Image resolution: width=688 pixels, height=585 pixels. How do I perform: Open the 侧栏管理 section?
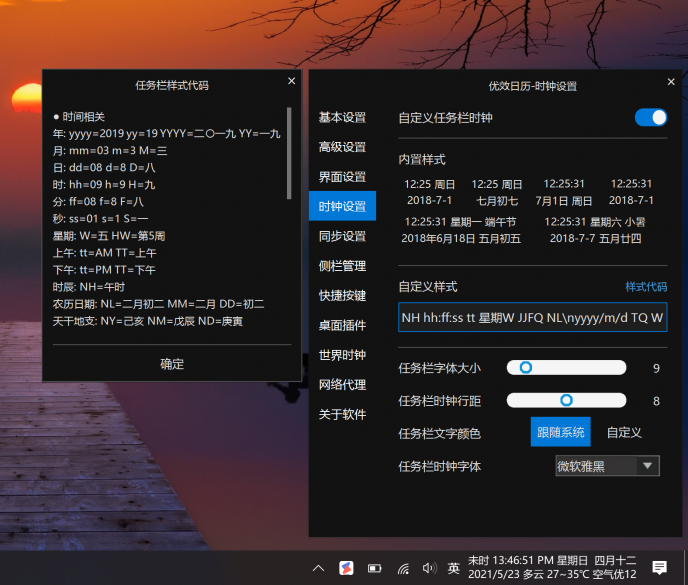342,266
